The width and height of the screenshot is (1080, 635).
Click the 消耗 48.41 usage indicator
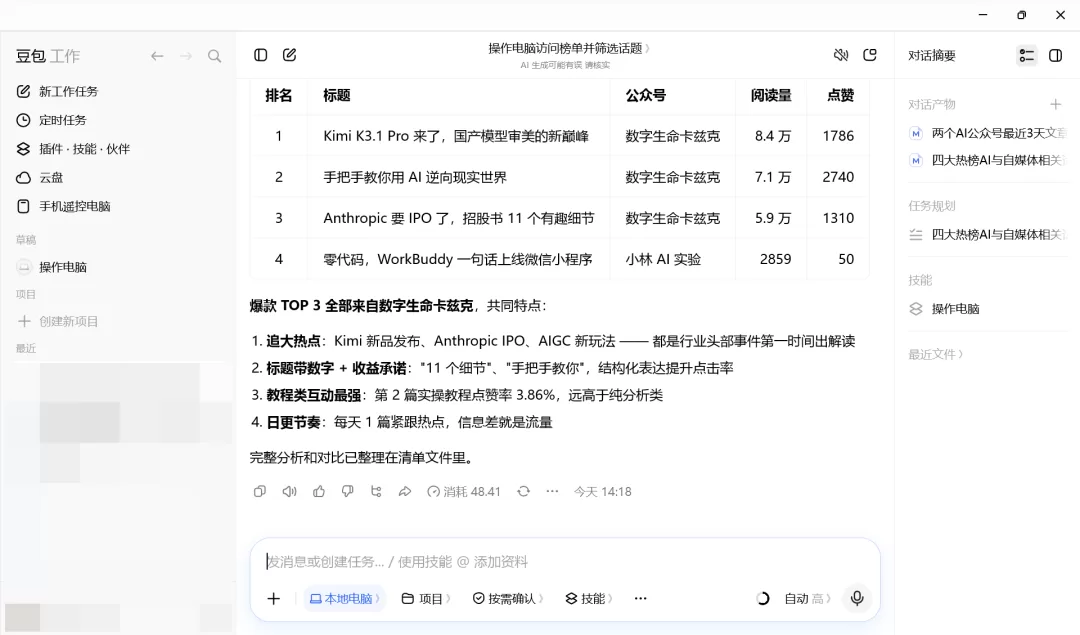464,491
